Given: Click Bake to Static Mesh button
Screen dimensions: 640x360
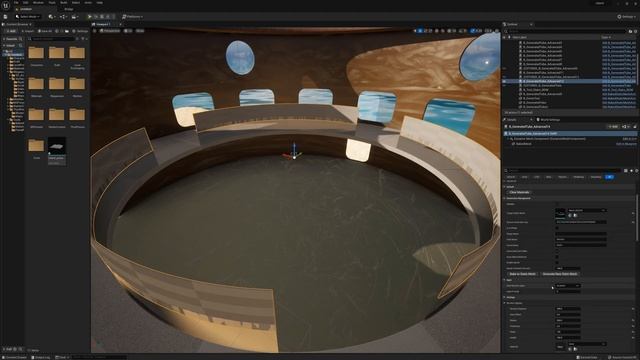Looking at the screenshot, I should pos(522,274).
